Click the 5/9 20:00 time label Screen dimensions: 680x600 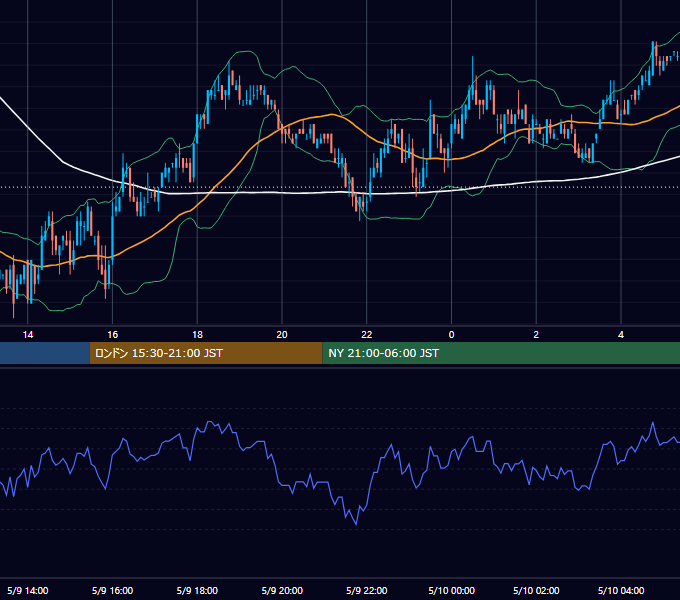282,590
